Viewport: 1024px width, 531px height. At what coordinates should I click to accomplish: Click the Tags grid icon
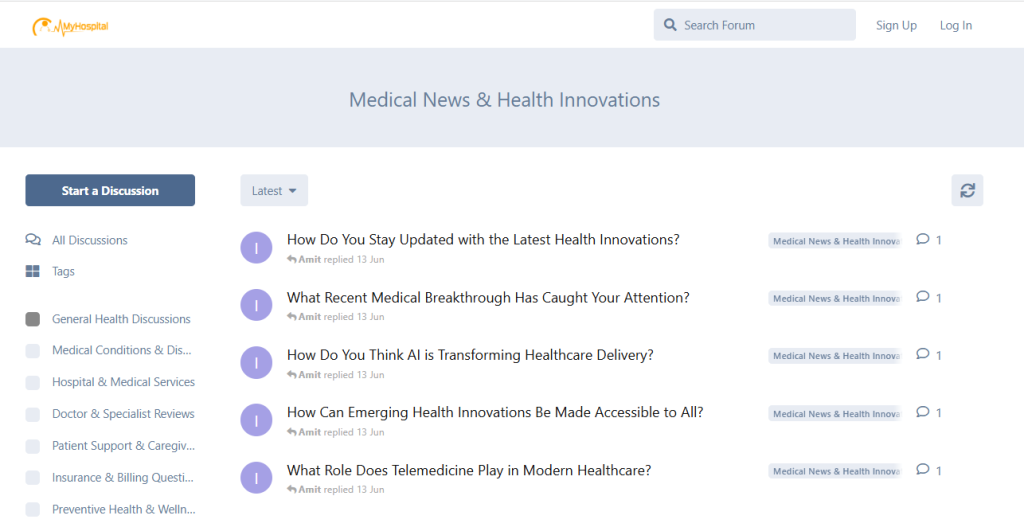point(33,271)
